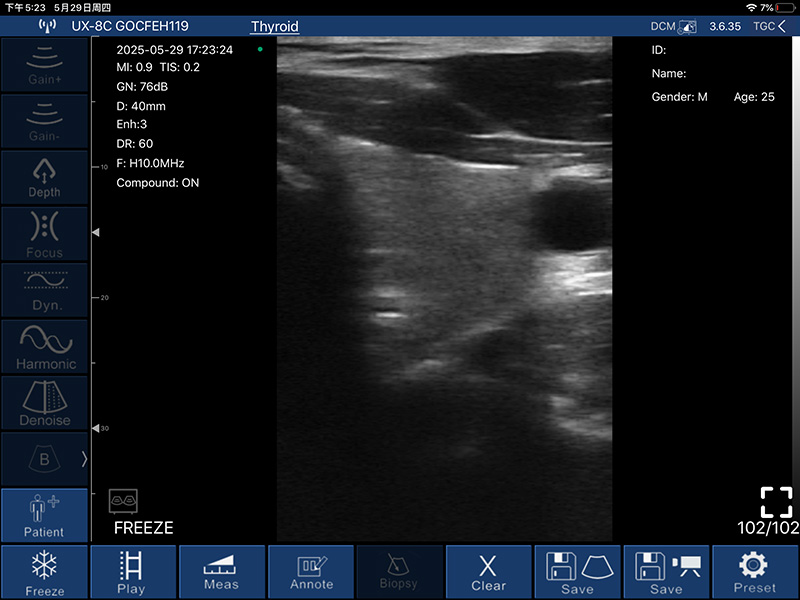This screenshot has height=600, width=800.
Task: Expand the TGC panel
Action: coord(769,26)
